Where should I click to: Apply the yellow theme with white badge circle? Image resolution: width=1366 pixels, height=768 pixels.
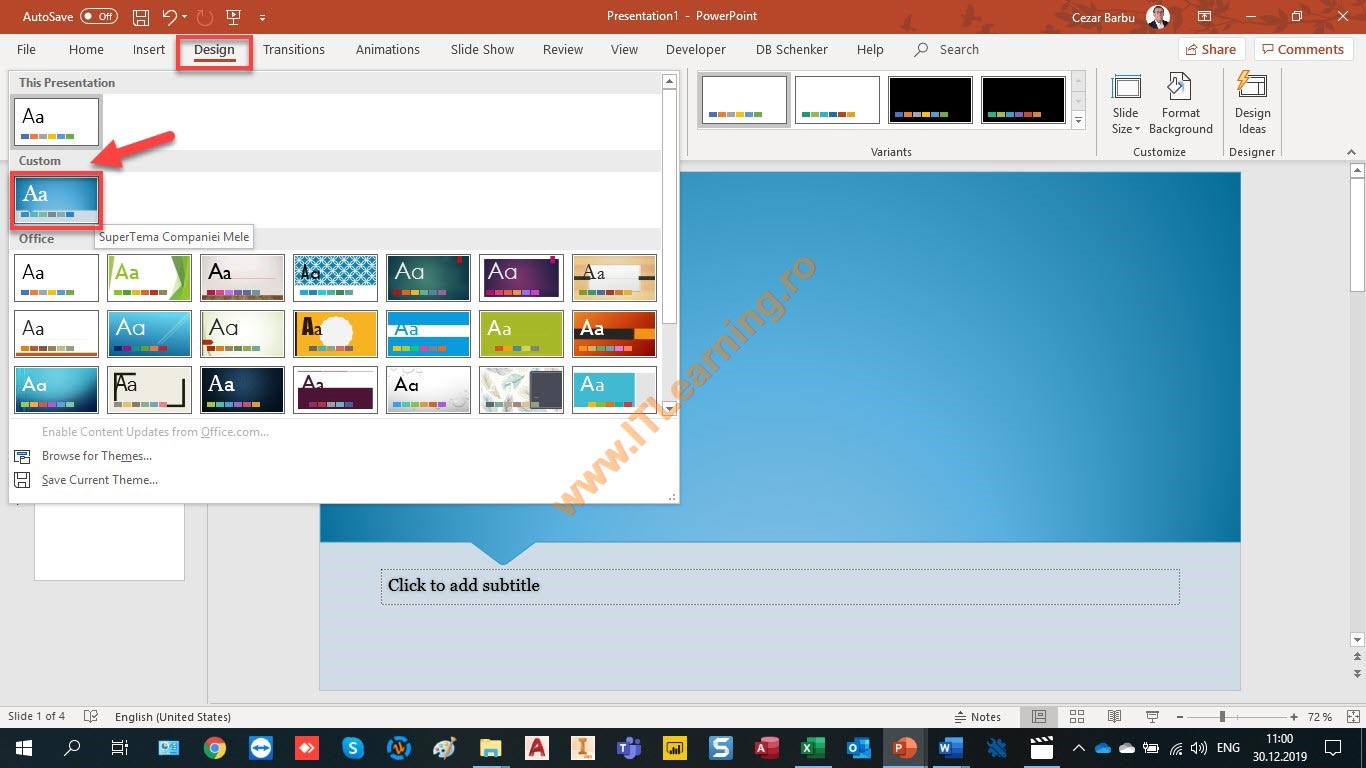335,333
